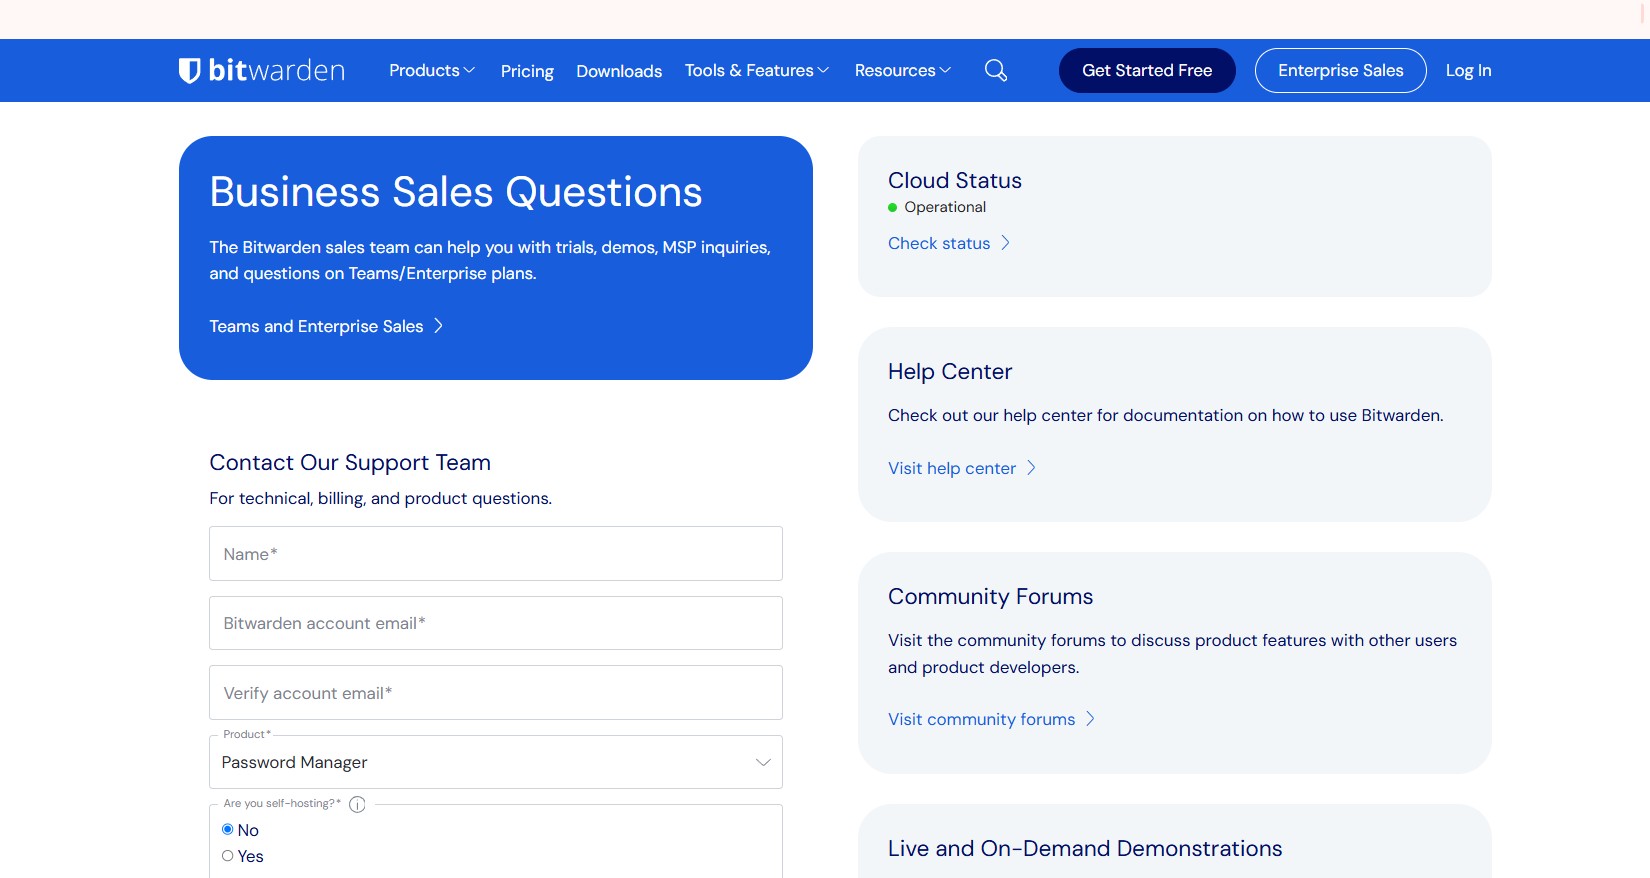Click the Operational status text

coord(945,207)
